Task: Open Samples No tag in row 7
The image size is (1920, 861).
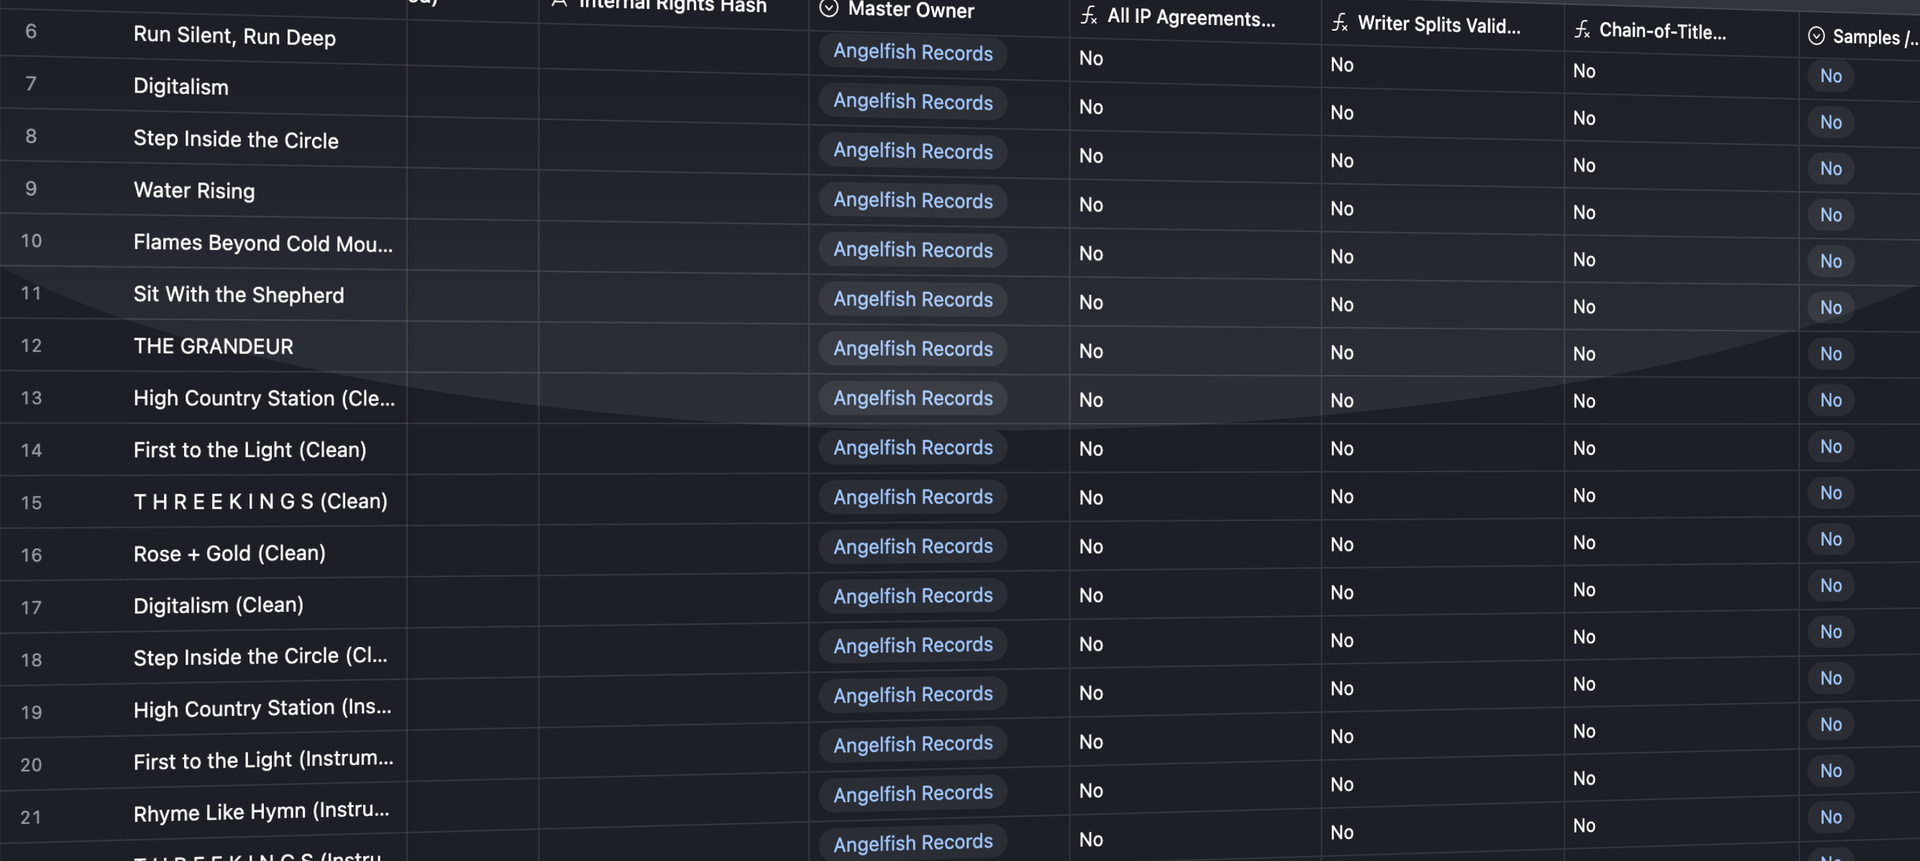Action: (1830, 122)
